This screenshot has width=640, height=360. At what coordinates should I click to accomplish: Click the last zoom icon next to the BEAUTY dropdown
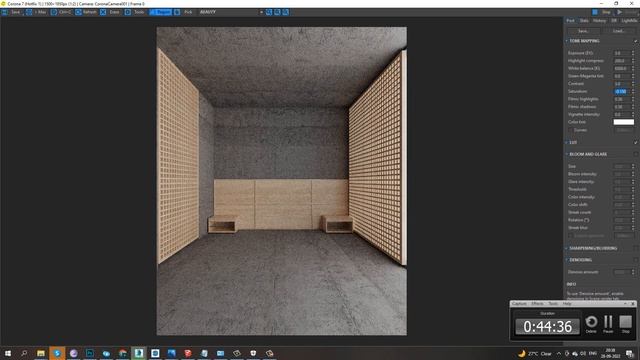tap(286, 12)
